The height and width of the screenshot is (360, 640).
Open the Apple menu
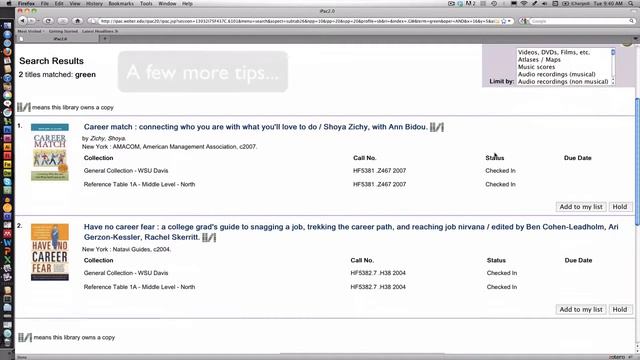tap(8, 3)
